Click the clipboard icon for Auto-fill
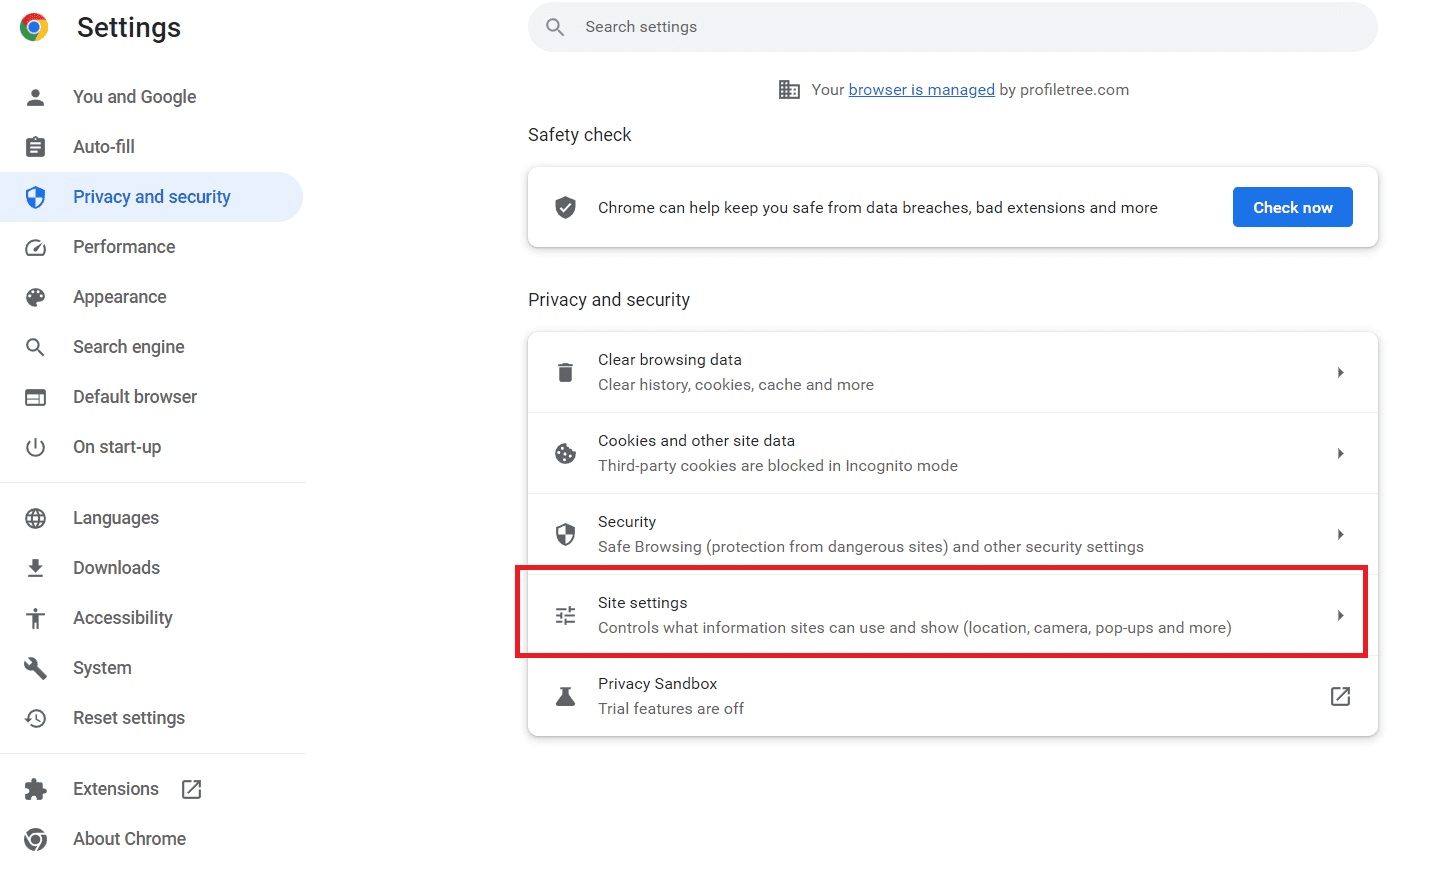1431x875 pixels. (35, 147)
